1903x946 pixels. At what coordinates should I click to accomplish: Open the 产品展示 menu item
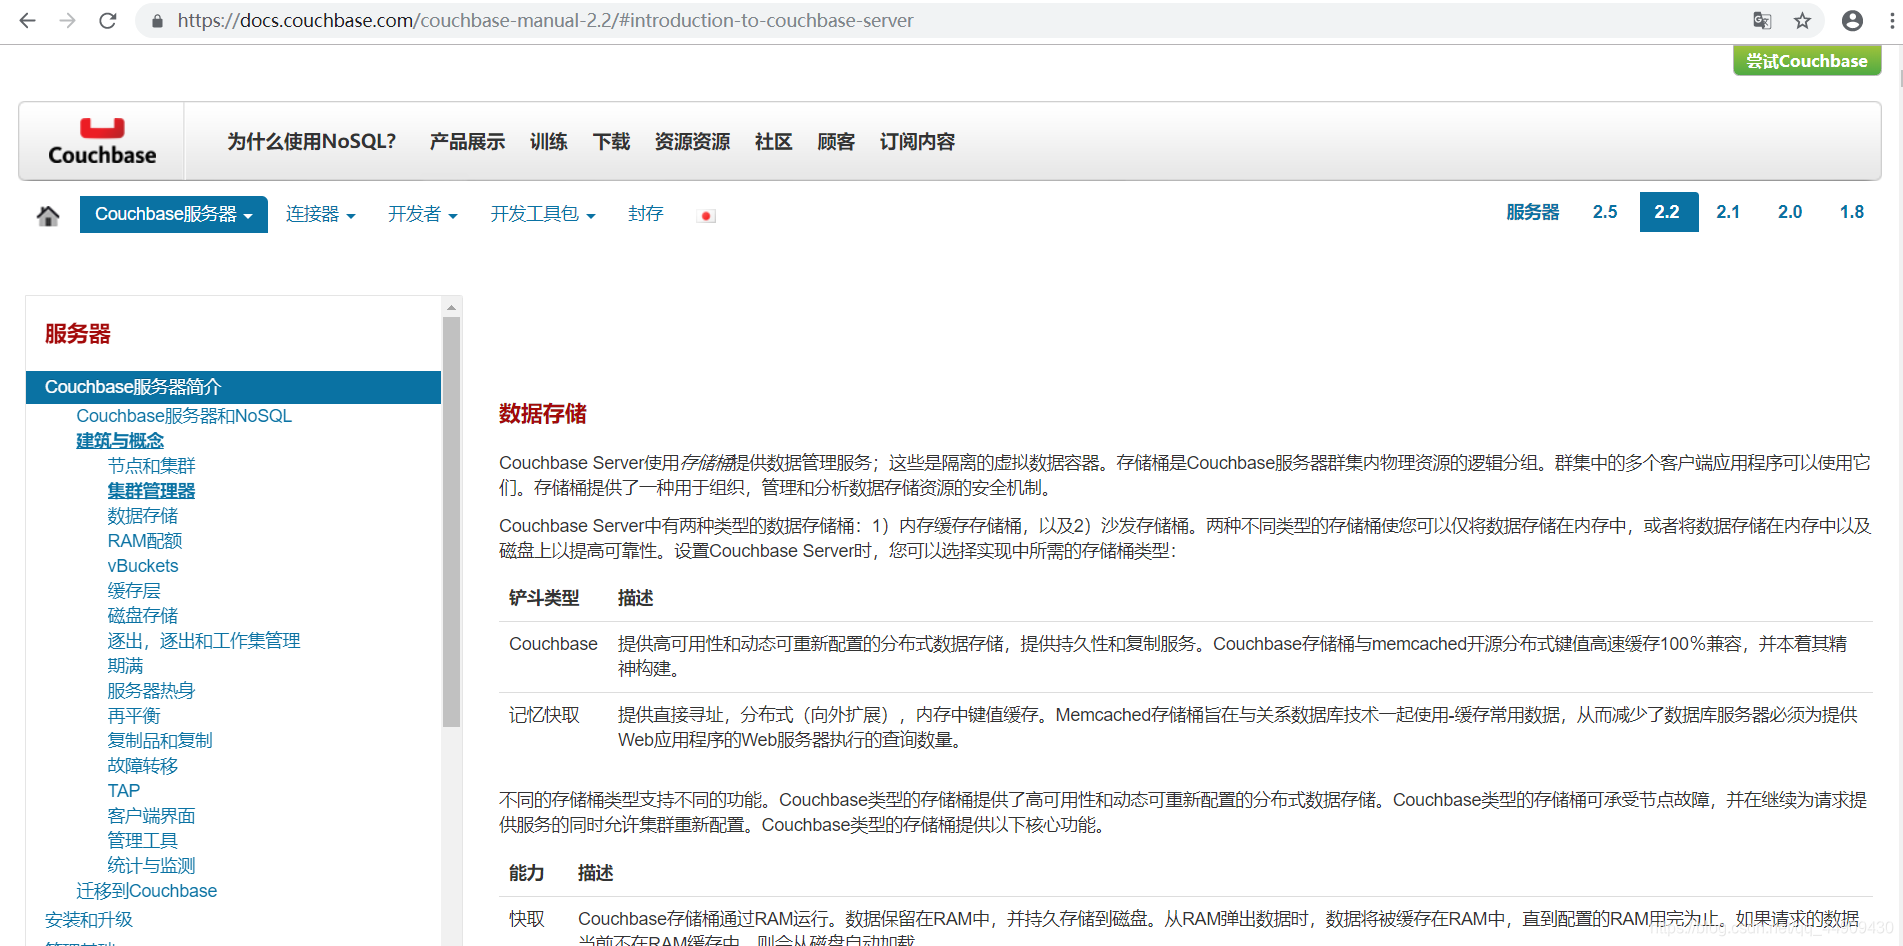tap(467, 141)
